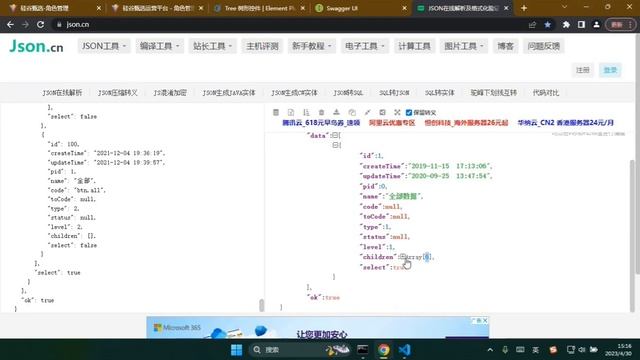Select the 代码对比 sub-tab
The width and height of the screenshot is (640, 360).
click(x=546, y=93)
